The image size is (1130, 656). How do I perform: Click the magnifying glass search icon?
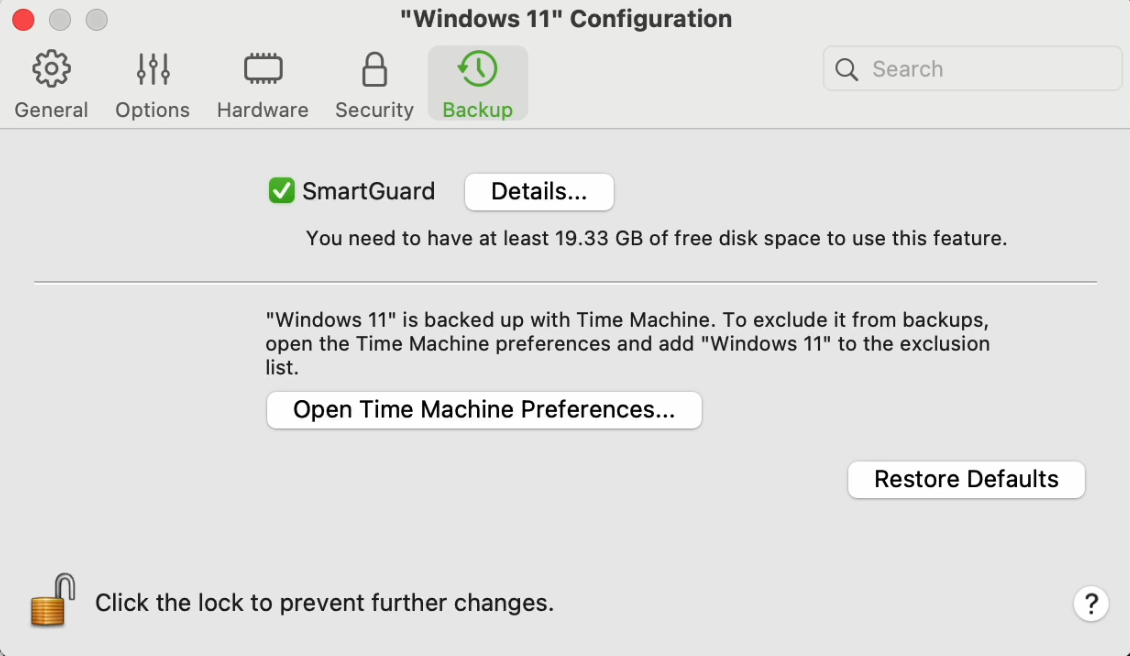click(x=847, y=69)
